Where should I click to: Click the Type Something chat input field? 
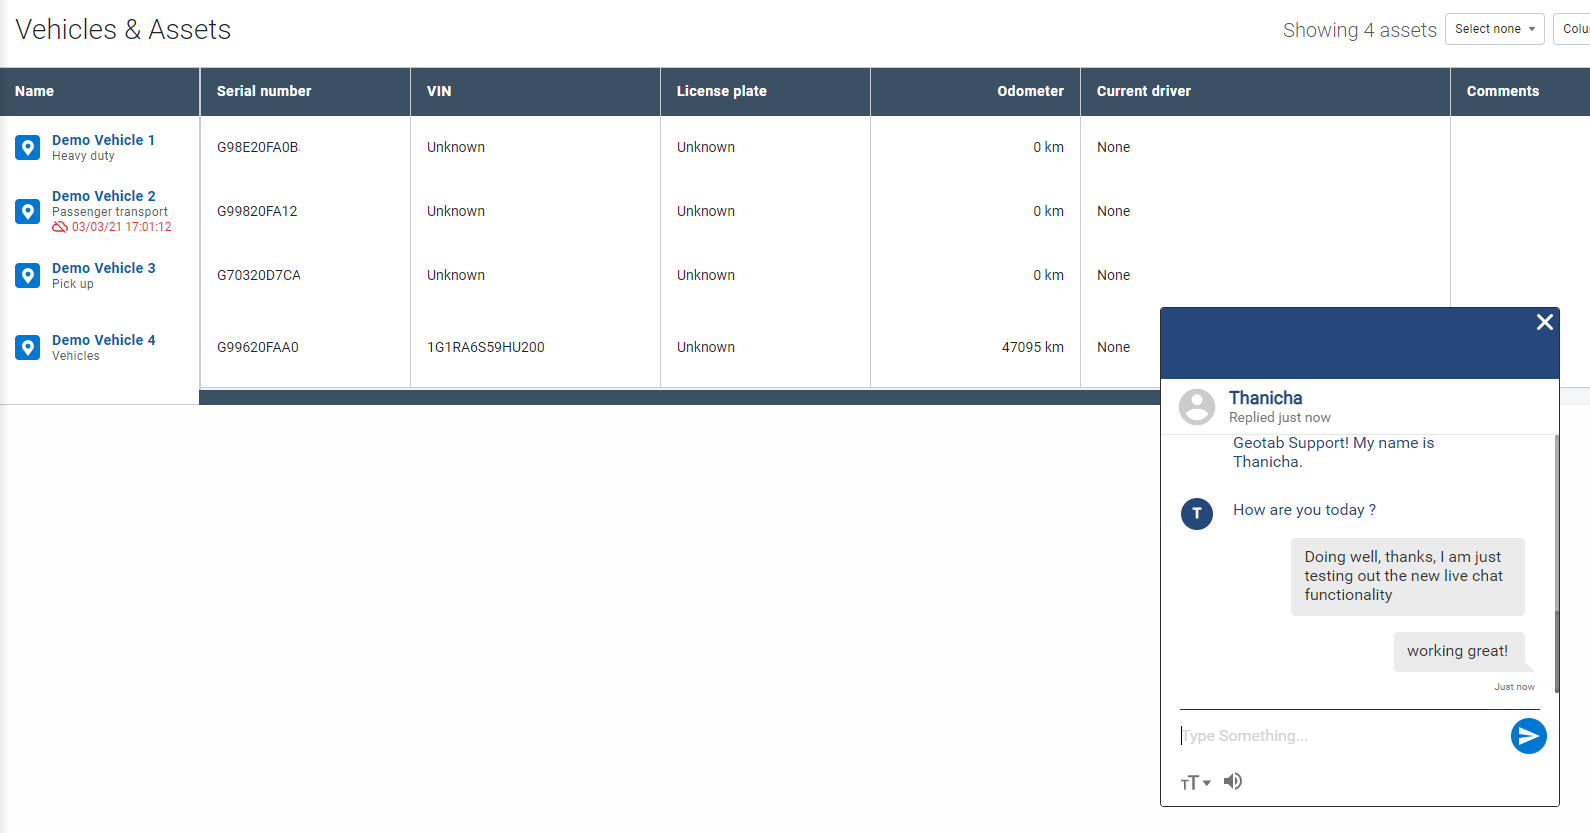click(1340, 736)
